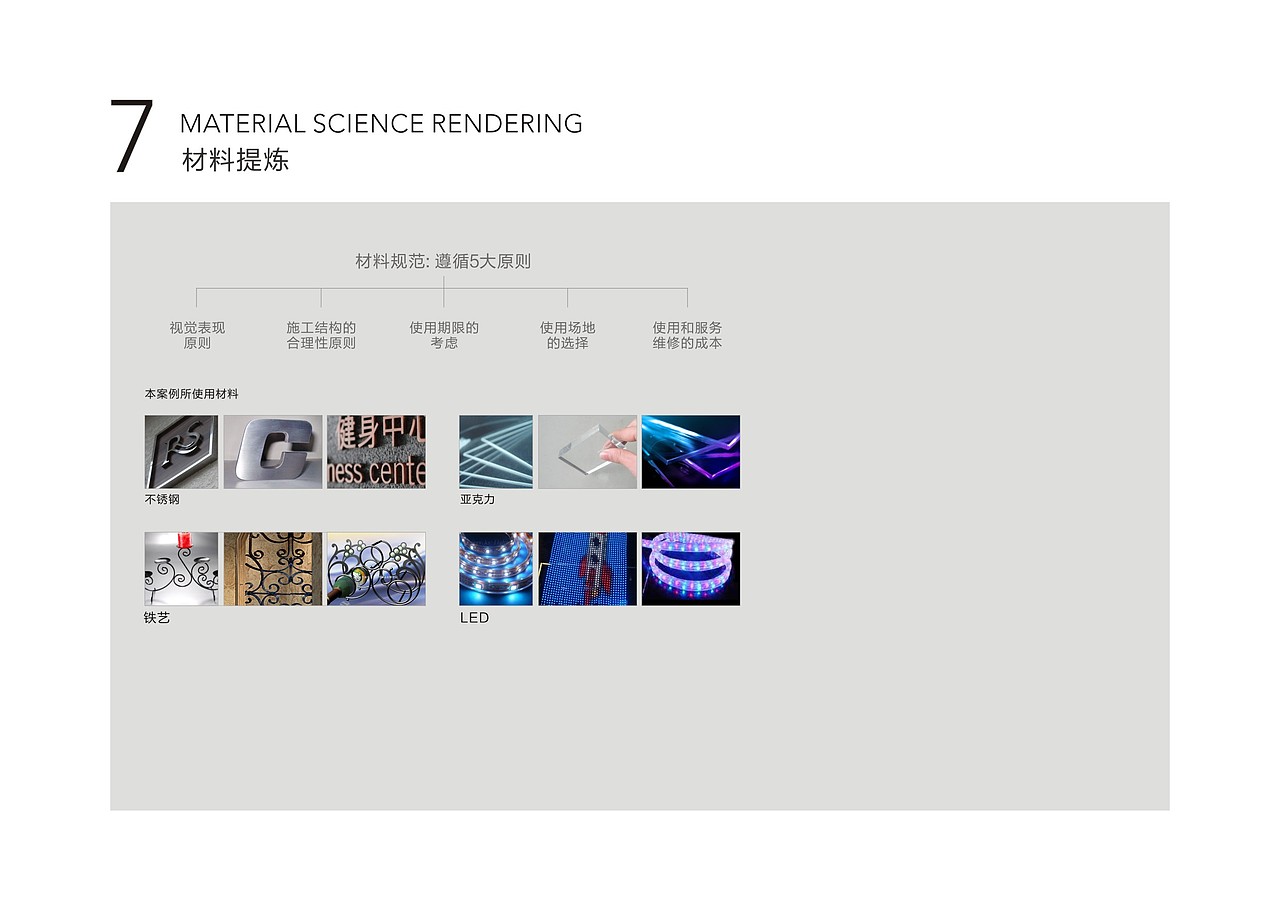
Task: Click the LED label
Action: pyautogui.click(x=474, y=618)
